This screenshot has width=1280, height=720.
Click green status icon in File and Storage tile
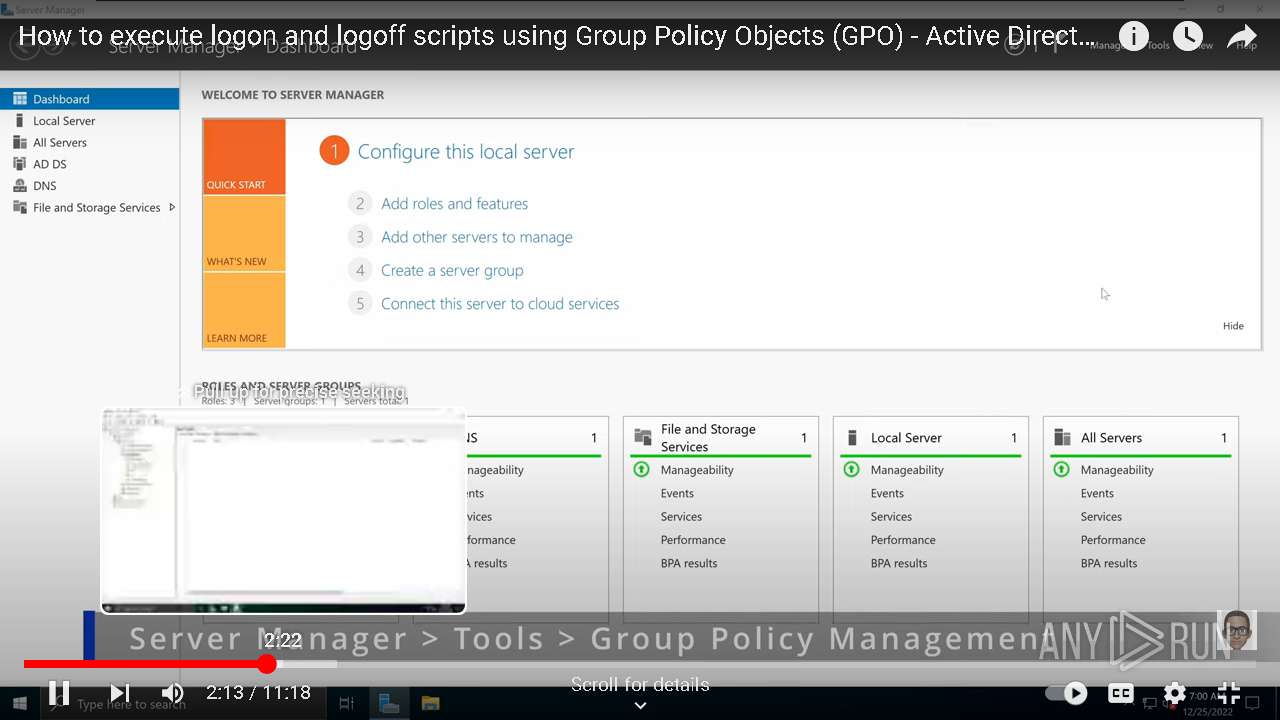pyautogui.click(x=641, y=469)
